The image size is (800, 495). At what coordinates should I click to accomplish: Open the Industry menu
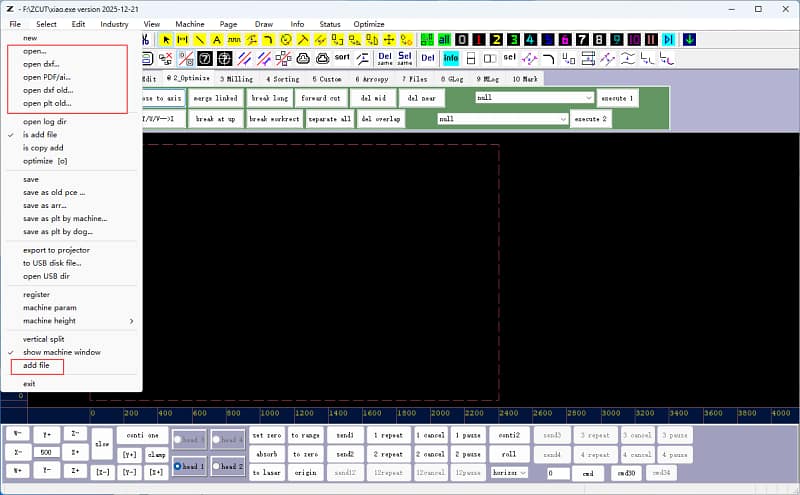click(x=114, y=24)
